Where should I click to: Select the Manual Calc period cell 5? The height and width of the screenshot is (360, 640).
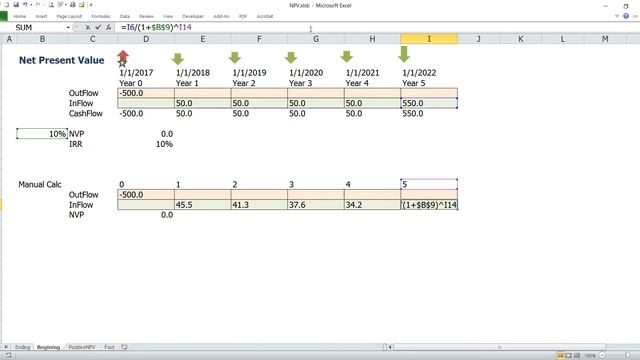pos(429,184)
